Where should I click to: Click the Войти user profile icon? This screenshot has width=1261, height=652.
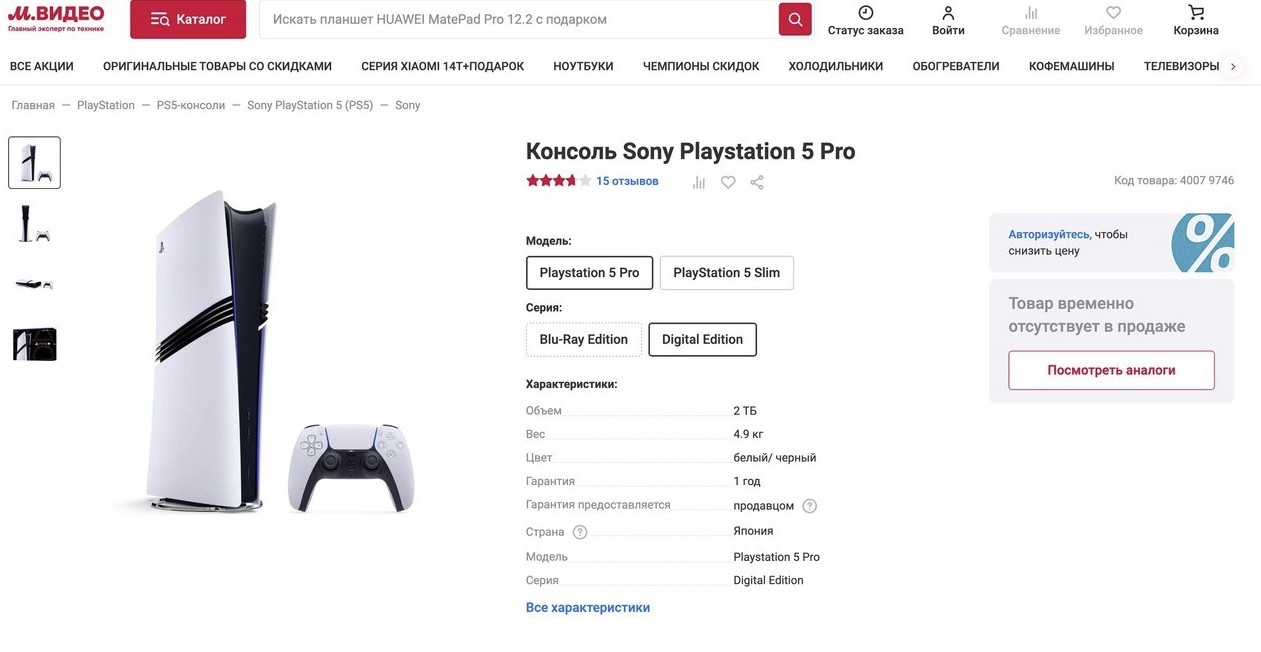pyautogui.click(x=948, y=13)
